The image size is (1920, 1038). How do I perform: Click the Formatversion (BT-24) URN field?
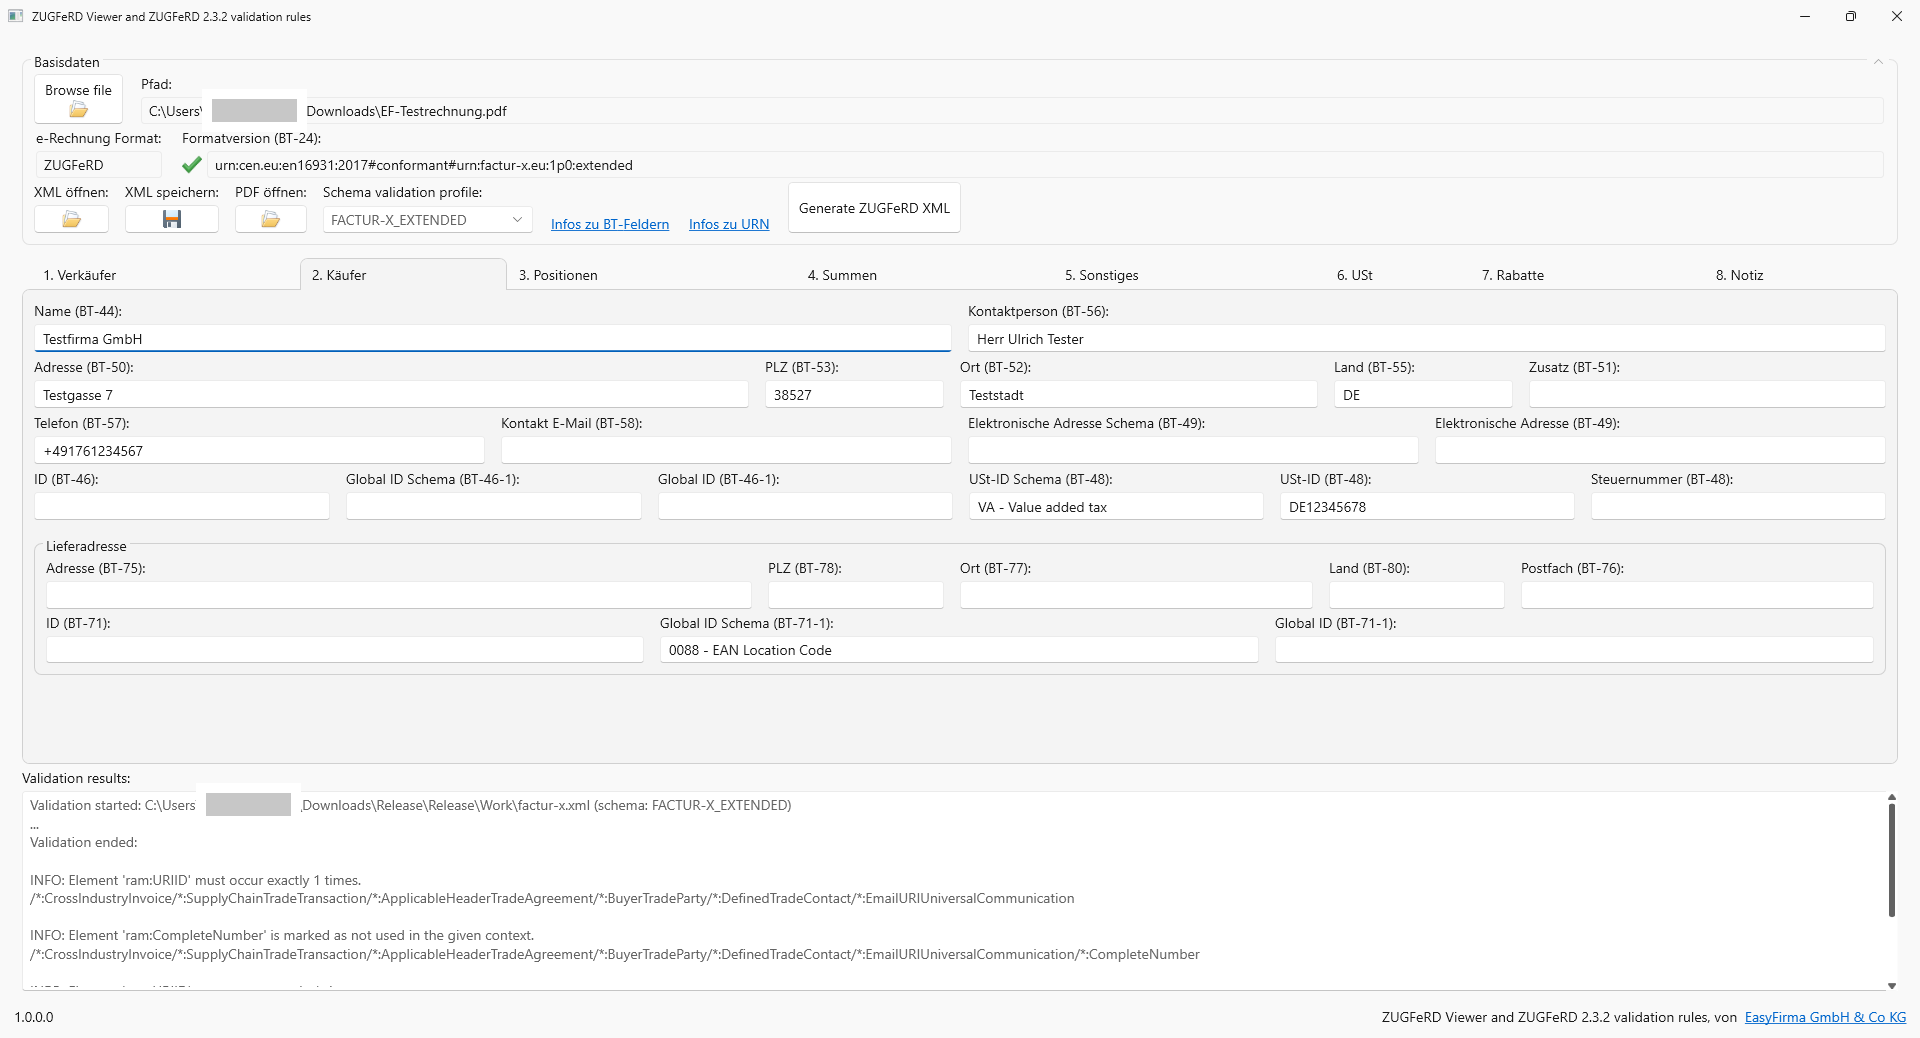[x=1045, y=165]
